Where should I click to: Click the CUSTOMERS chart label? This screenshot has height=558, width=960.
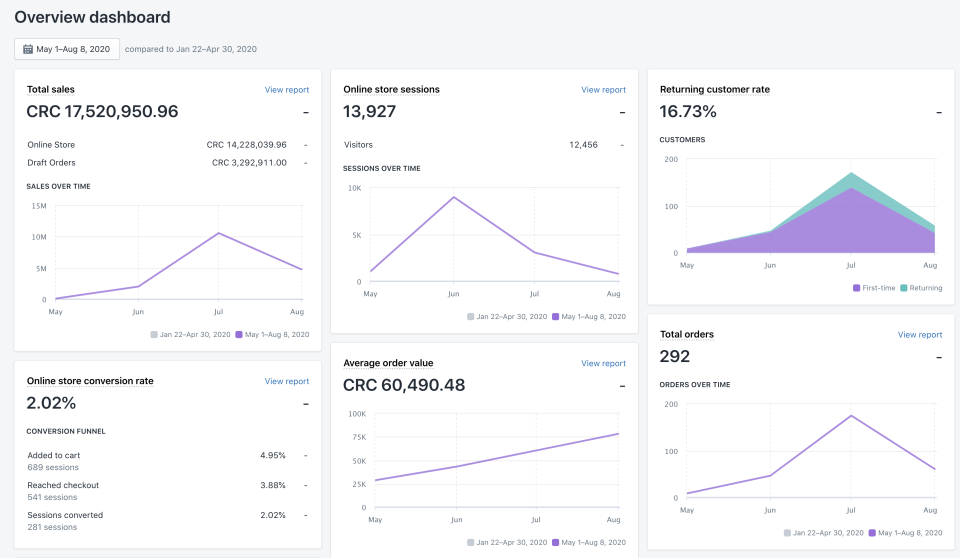click(x=682, y=140)
